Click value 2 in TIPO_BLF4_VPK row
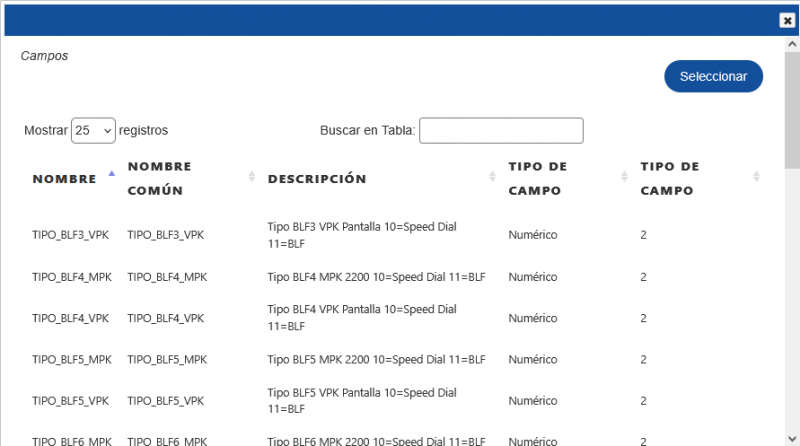Screen dimensions: 800x446 (x=643, y=318)
